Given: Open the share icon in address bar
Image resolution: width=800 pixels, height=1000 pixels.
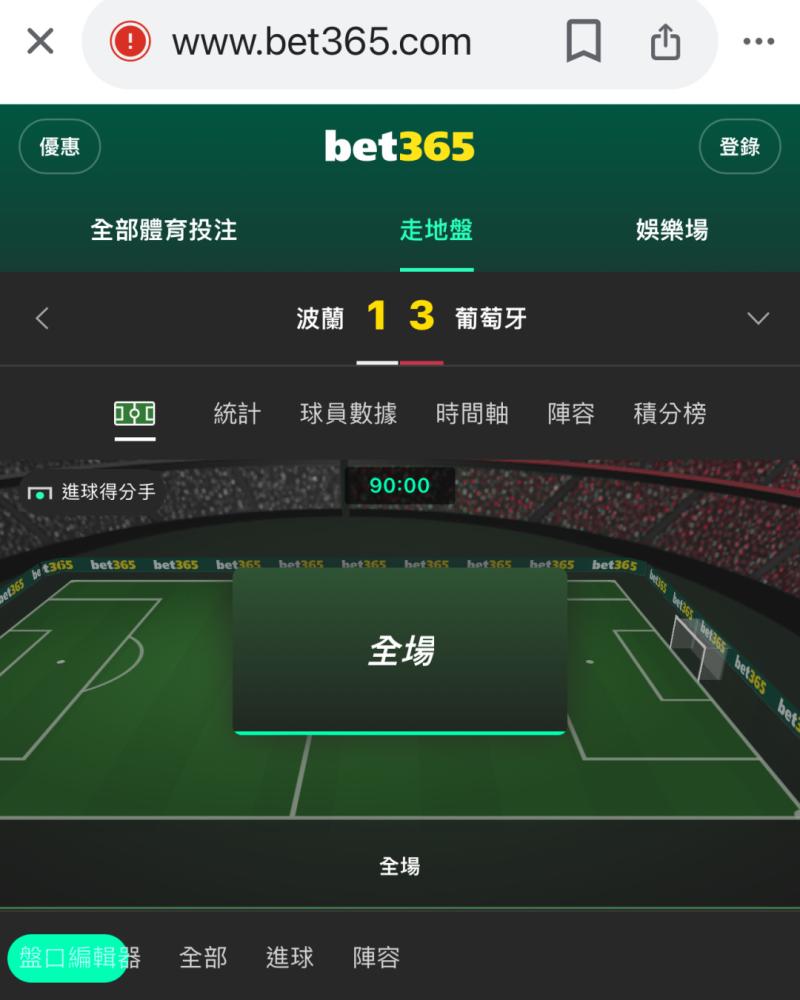Looking at the screenshot, I should point(665,41).
